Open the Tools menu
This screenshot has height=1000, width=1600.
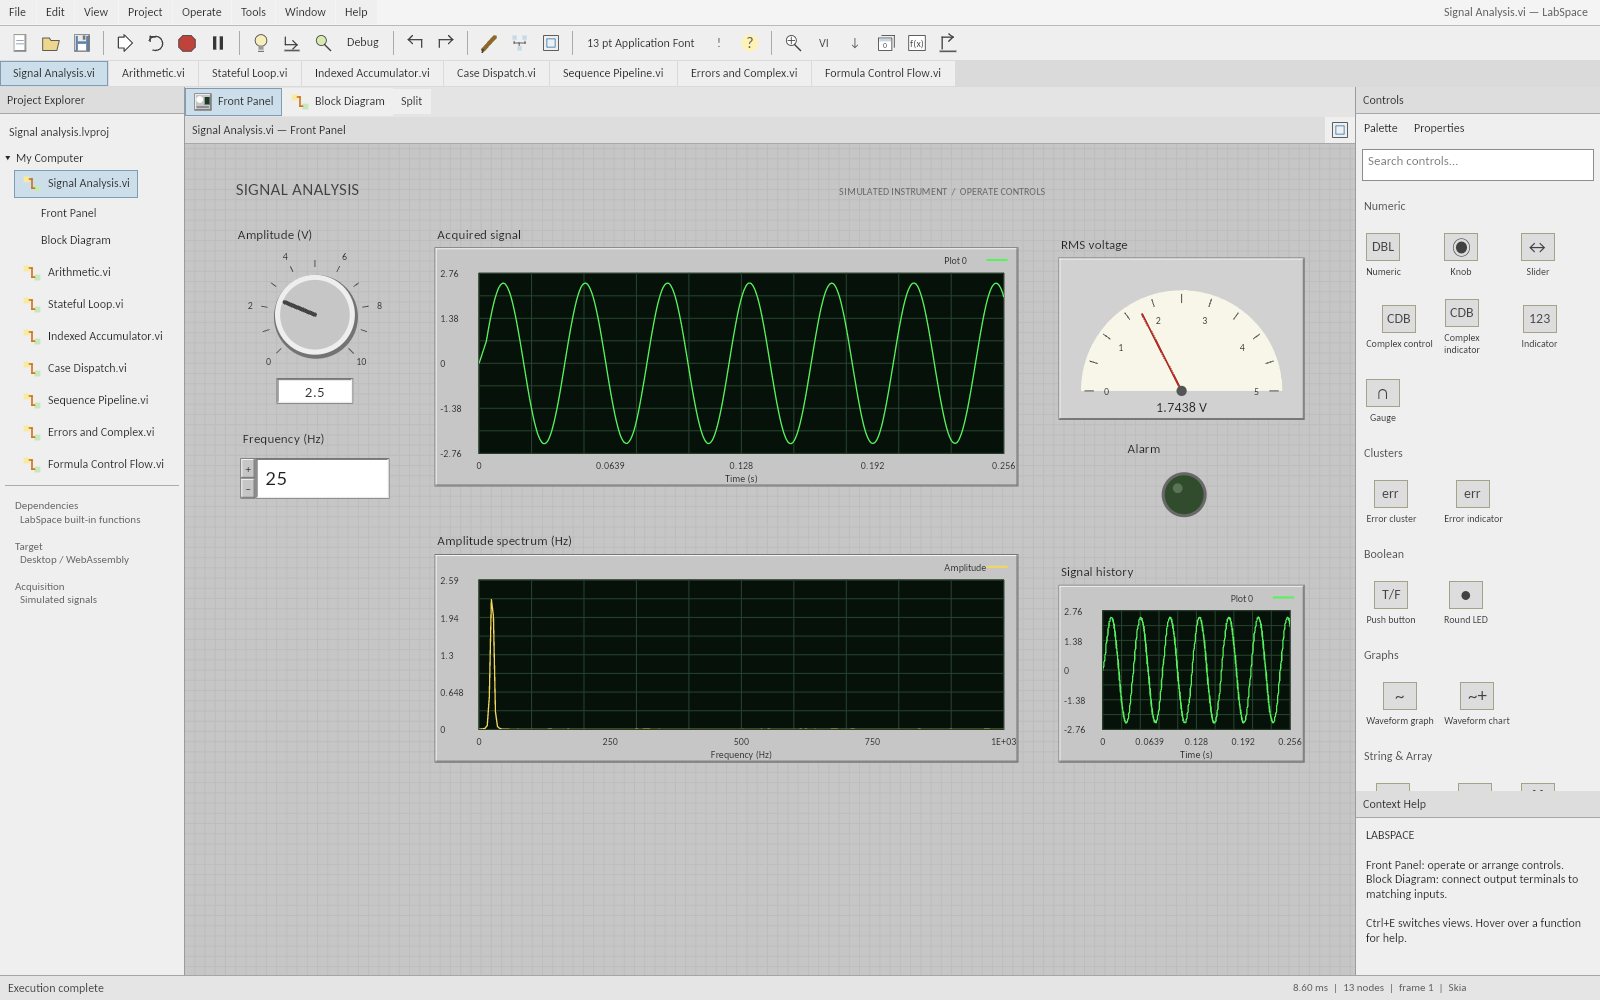(253, 12)
